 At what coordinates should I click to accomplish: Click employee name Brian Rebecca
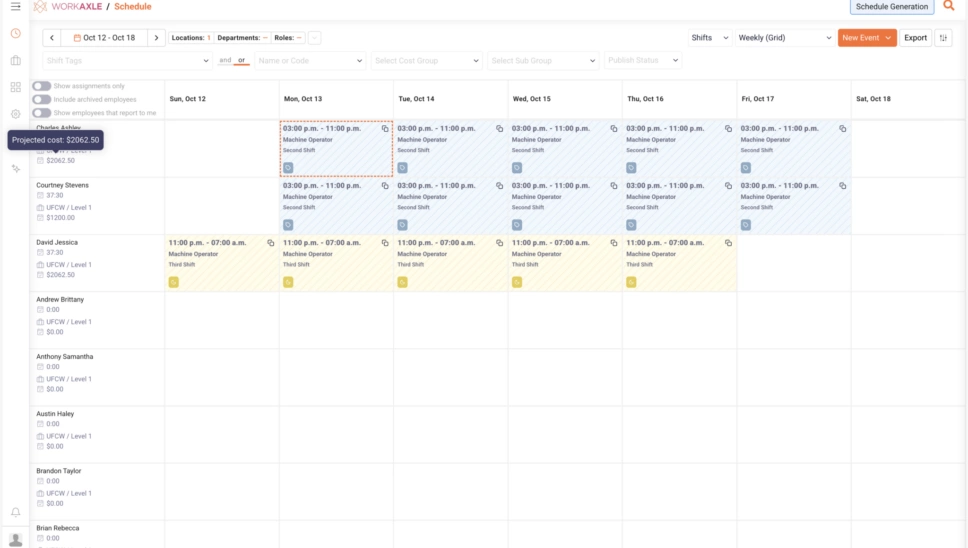point(57,528)
